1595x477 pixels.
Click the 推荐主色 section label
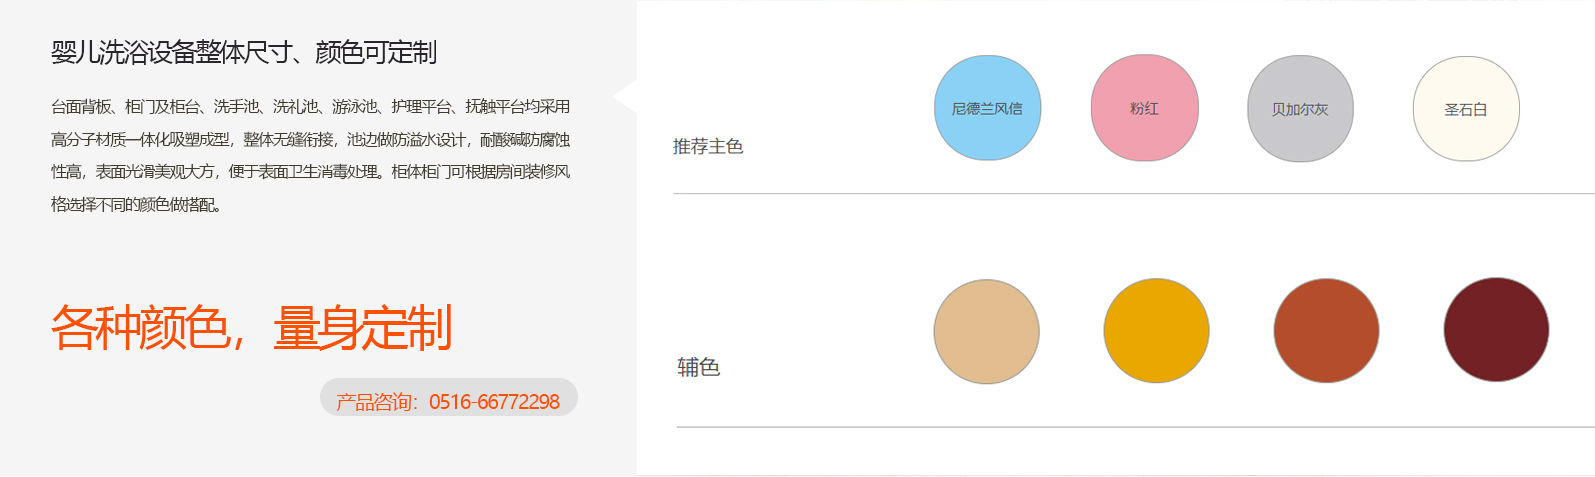pyautogui.click(x=708, y=147)
